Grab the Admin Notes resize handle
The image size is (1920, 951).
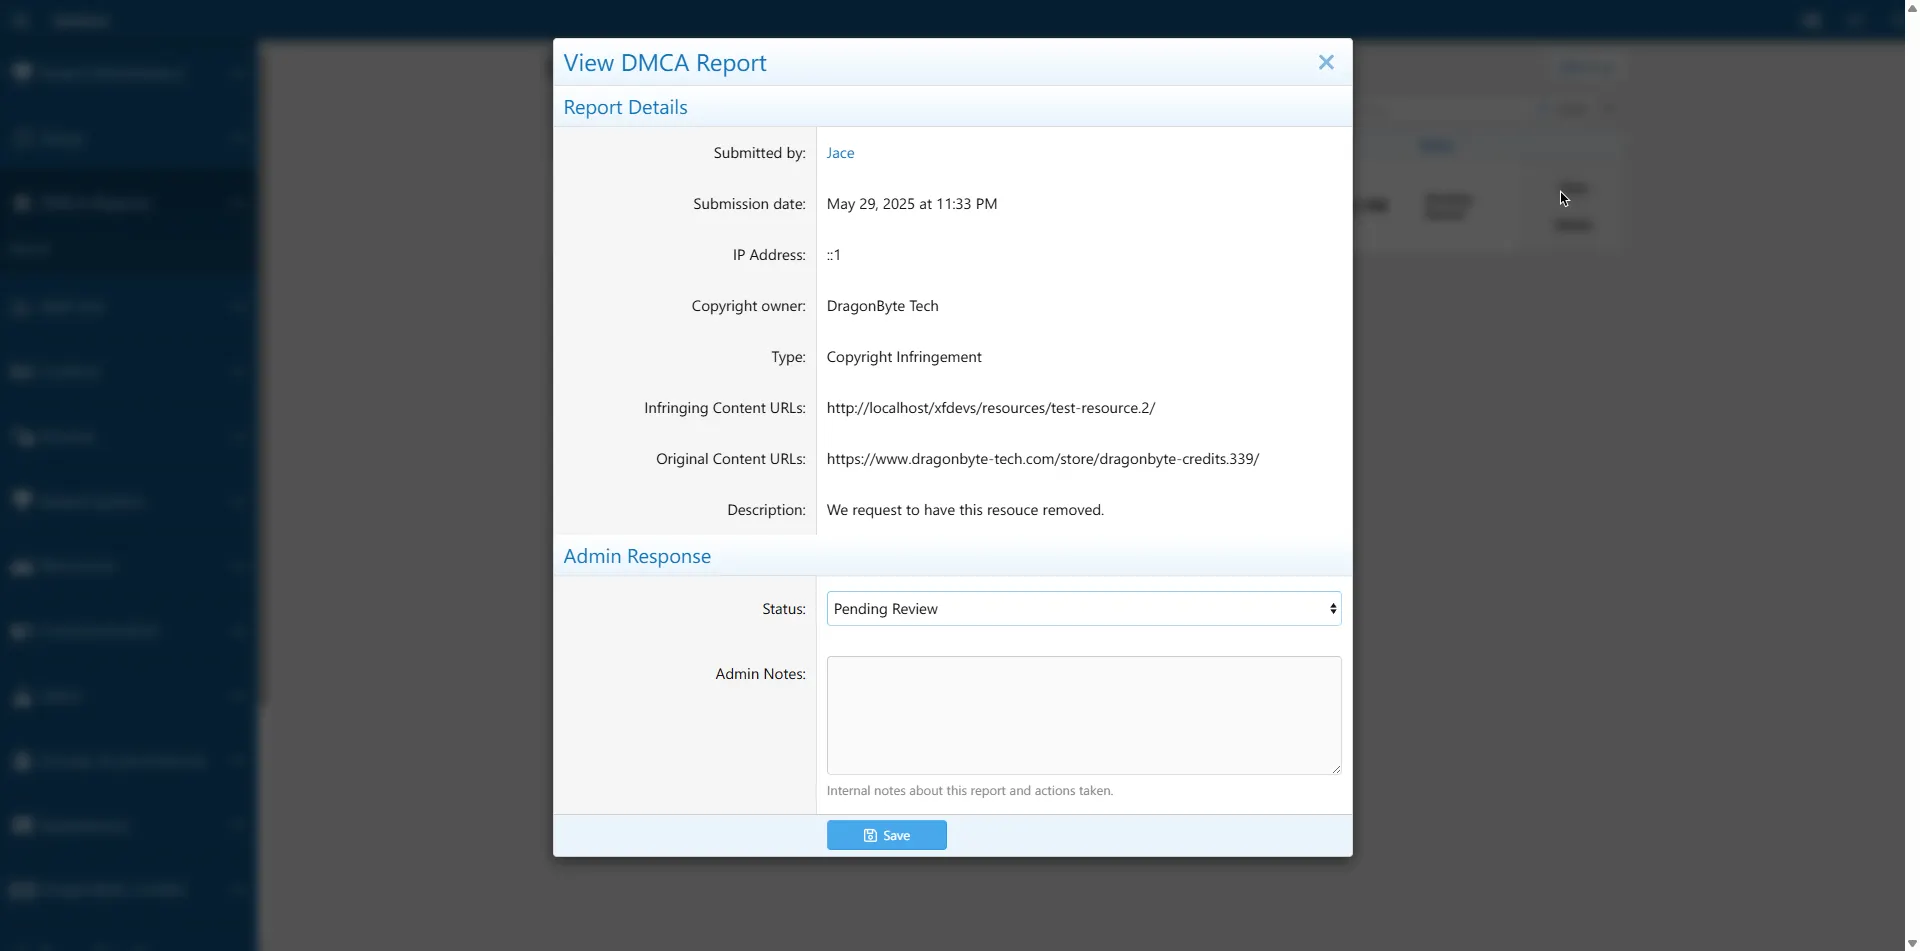1335,768
